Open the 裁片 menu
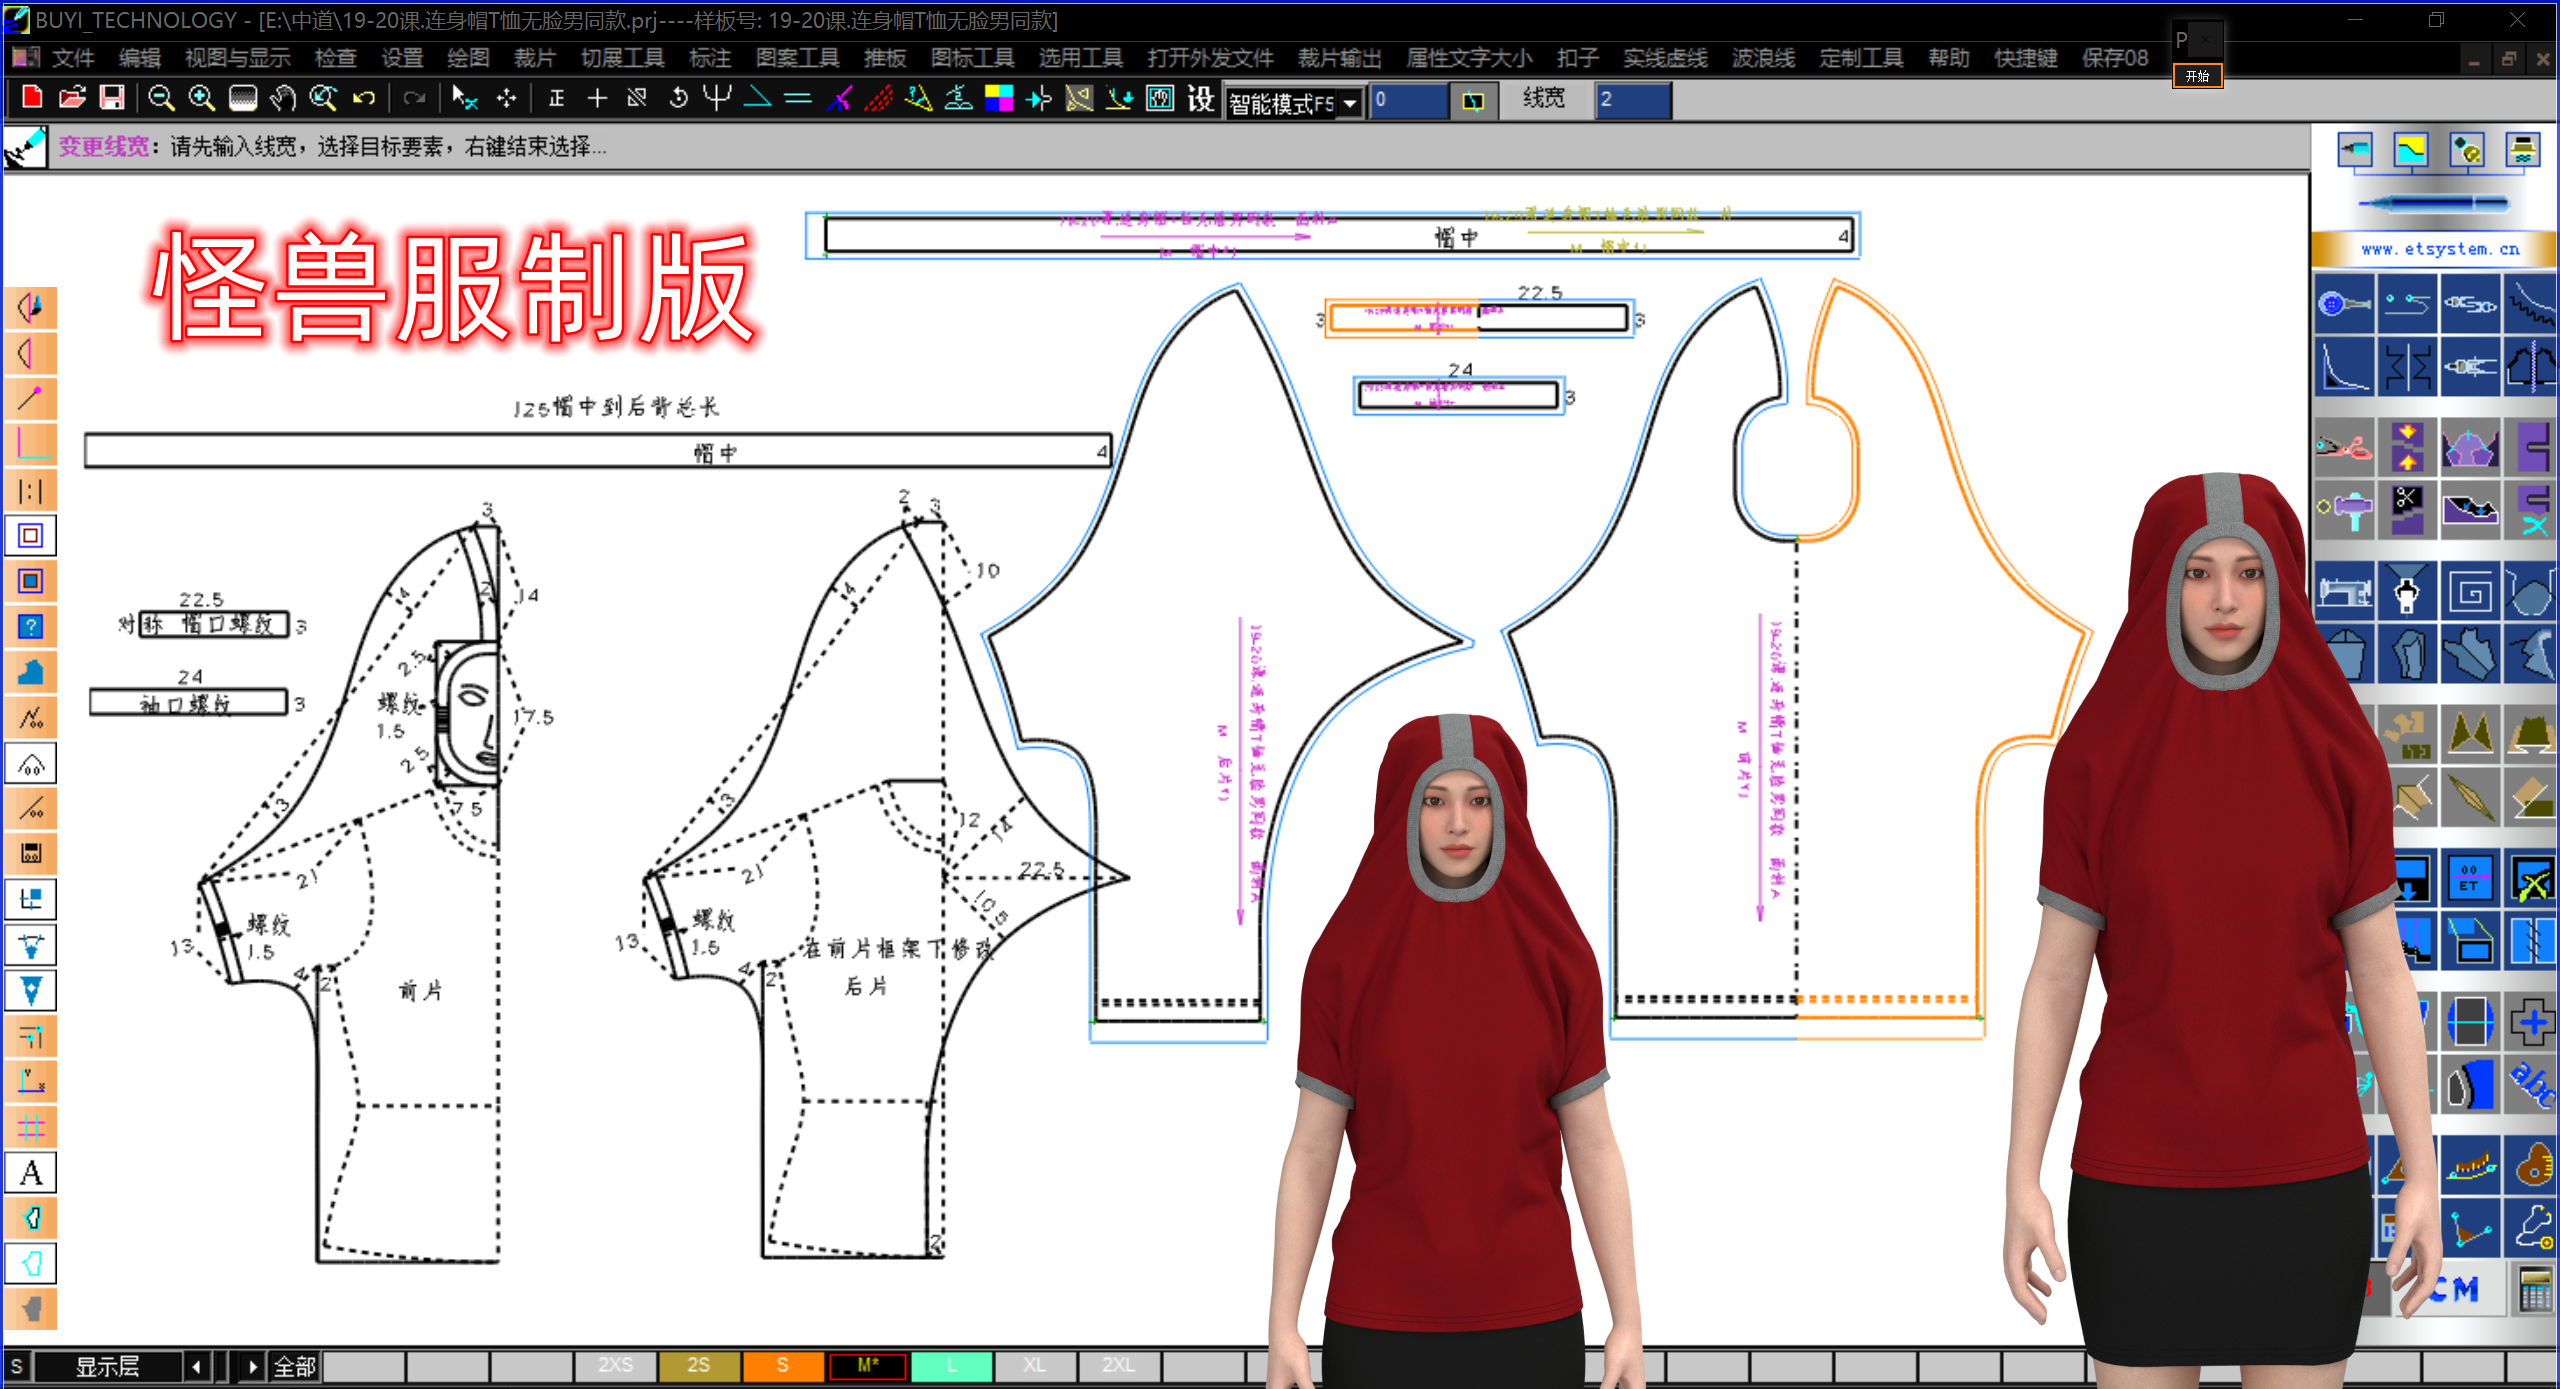2560x1389 pixels. 534,58
